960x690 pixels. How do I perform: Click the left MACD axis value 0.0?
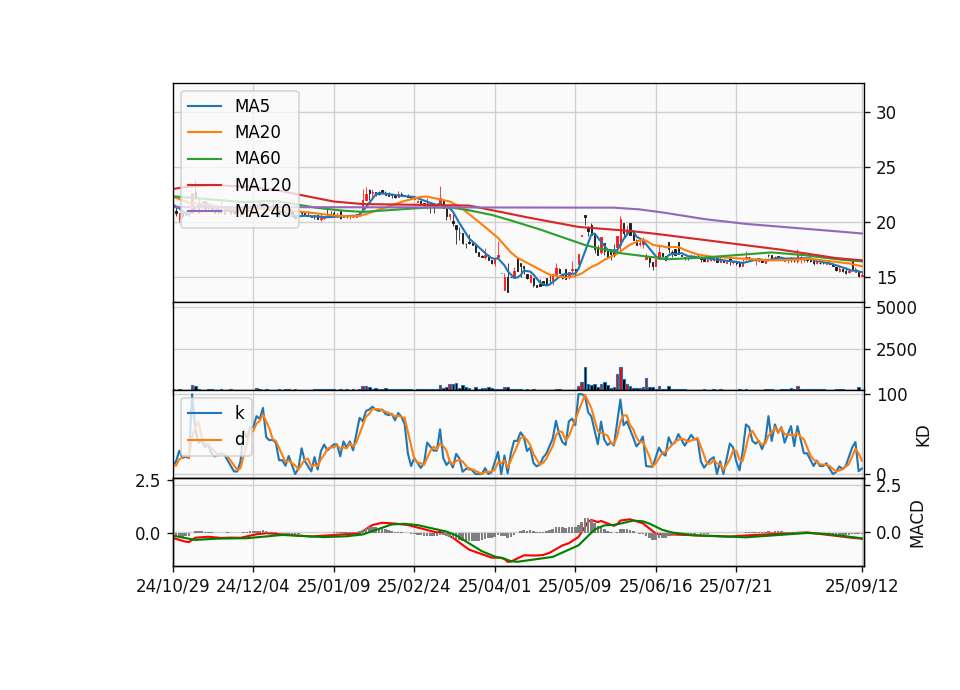148,534
